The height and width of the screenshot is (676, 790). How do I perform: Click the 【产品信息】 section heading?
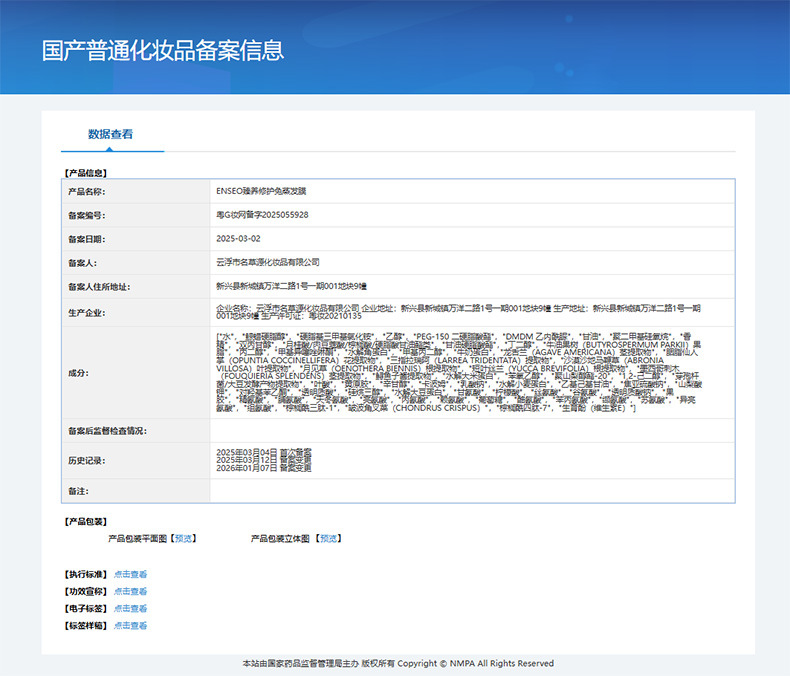tap(86, 173)
